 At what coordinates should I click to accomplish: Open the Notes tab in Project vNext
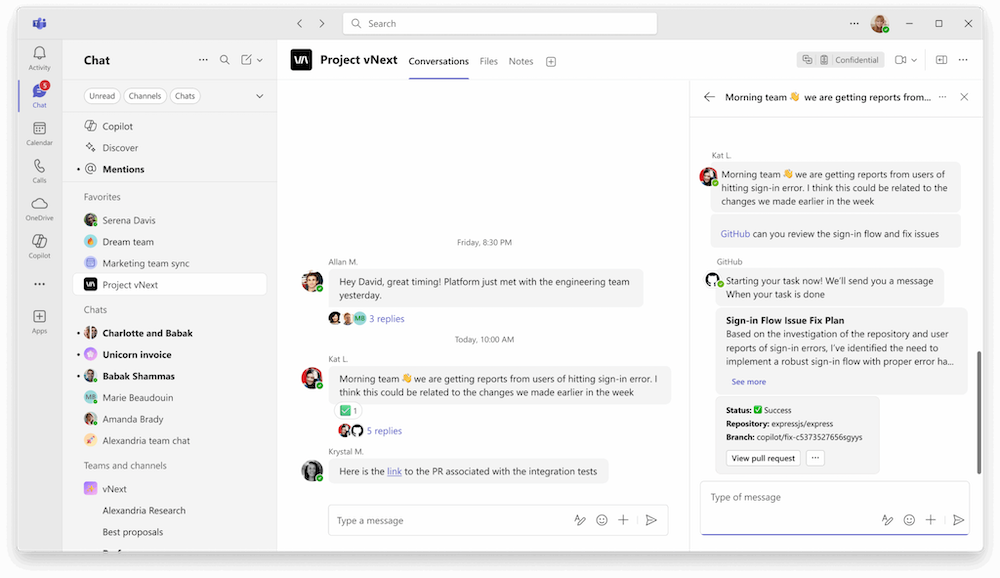tap(520, 61)
